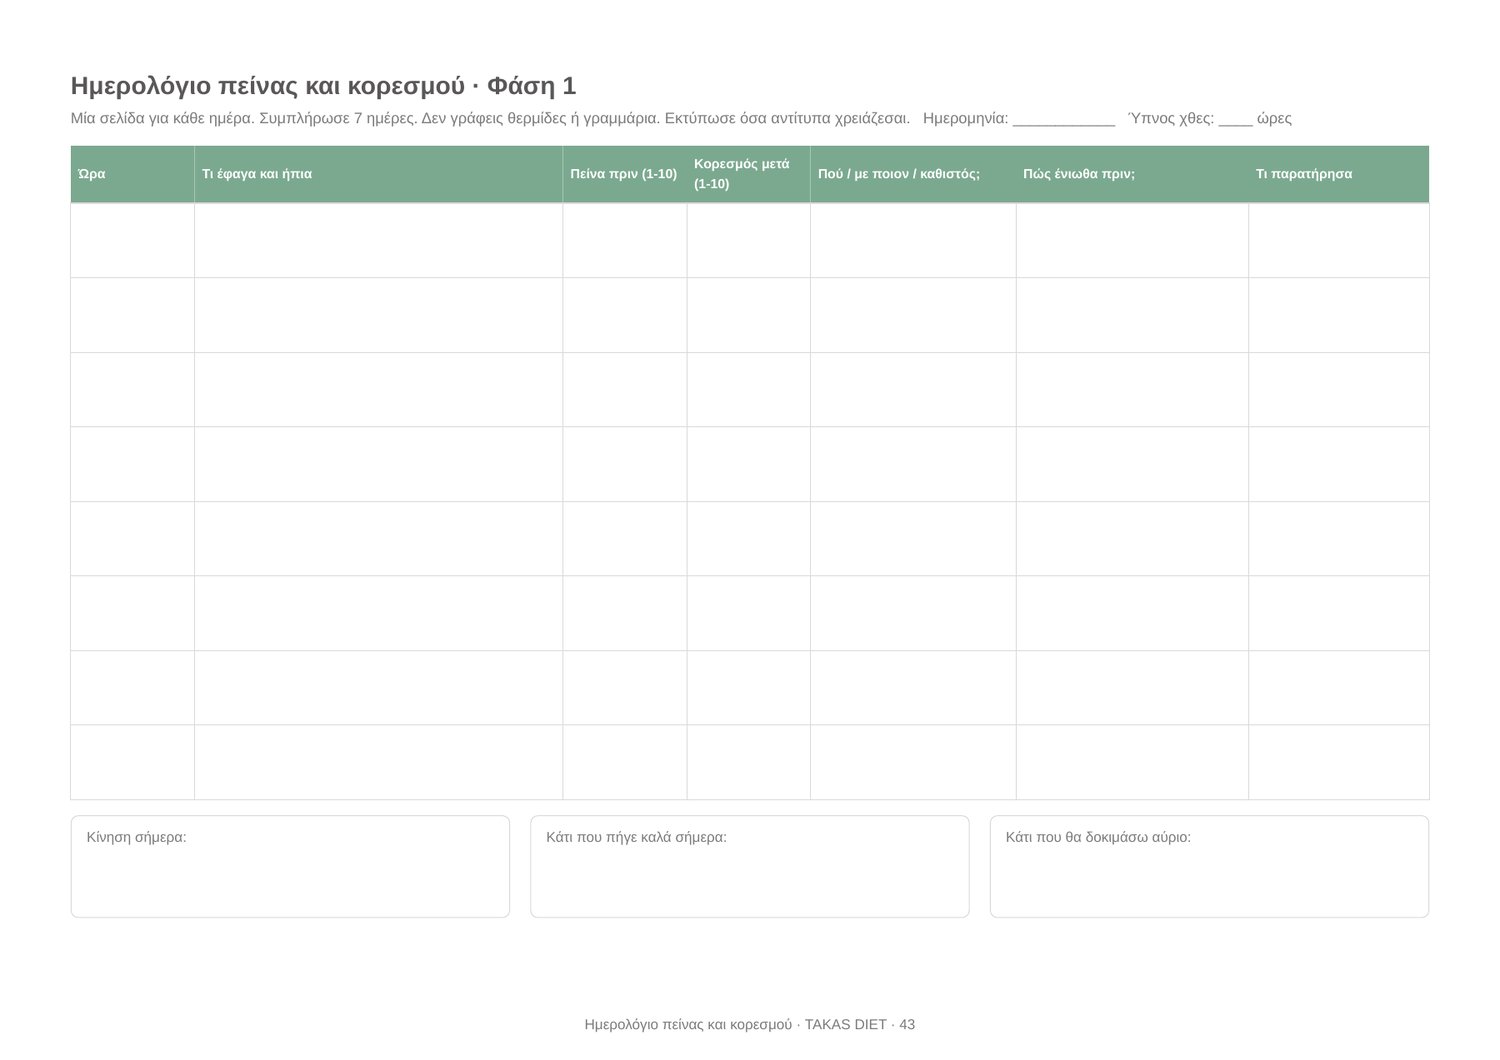
Task: Click the 'Τι παρατήρησα' column header
Action: coord(1339,174)
